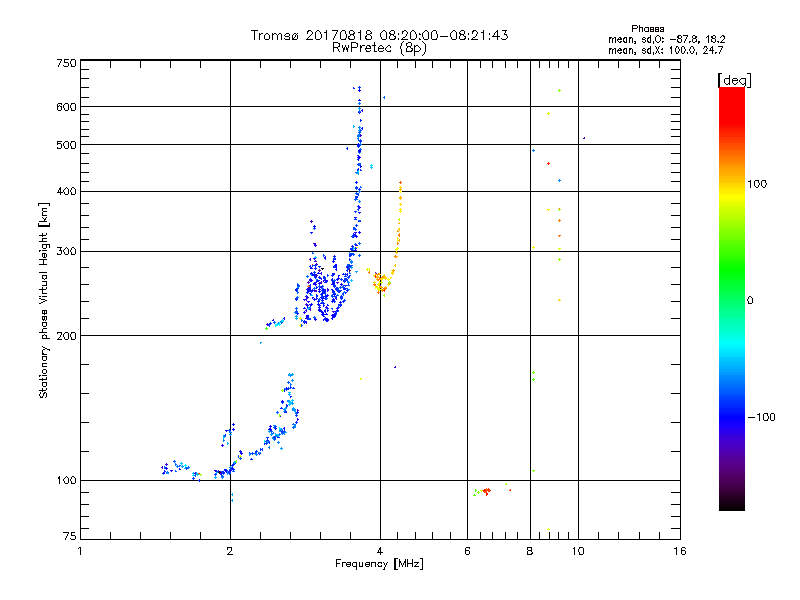Click the 'Frequency [MHz]' axis title
Screen dimensions: 800x600
pyautogui.click(x=379, y=564)
